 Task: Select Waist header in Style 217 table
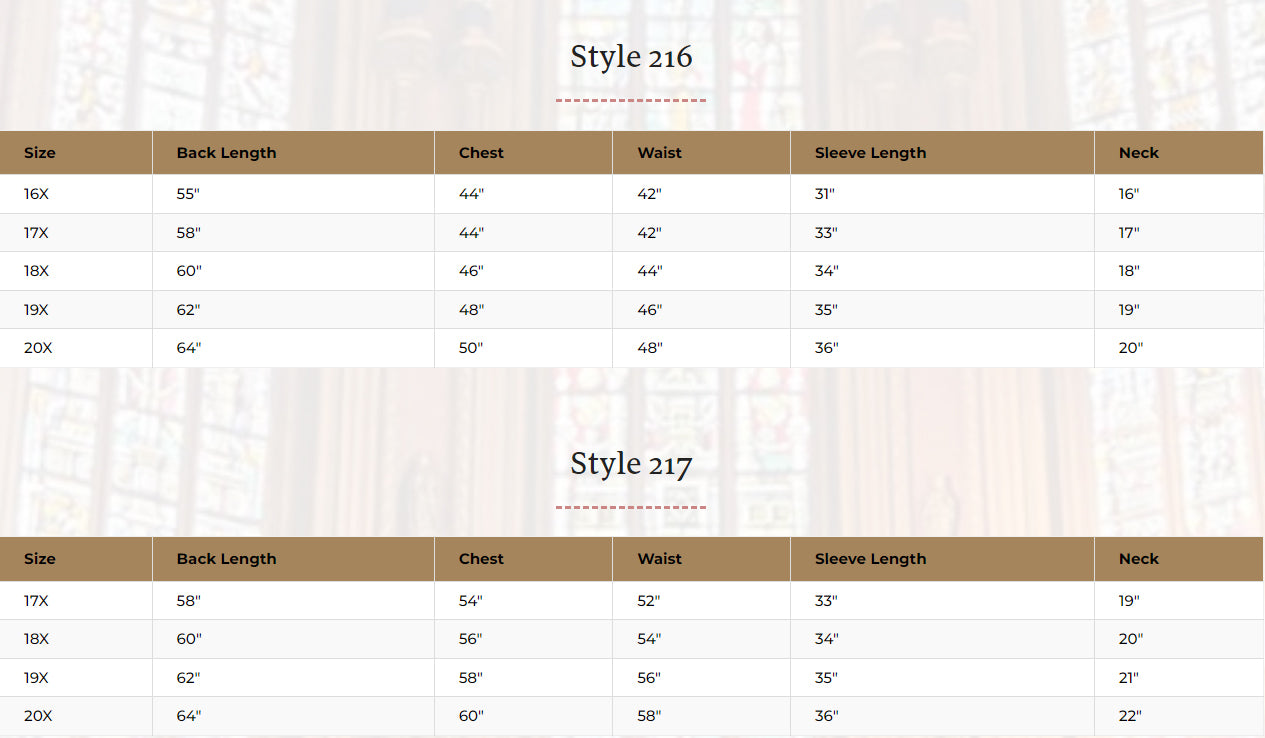point(659,559)
